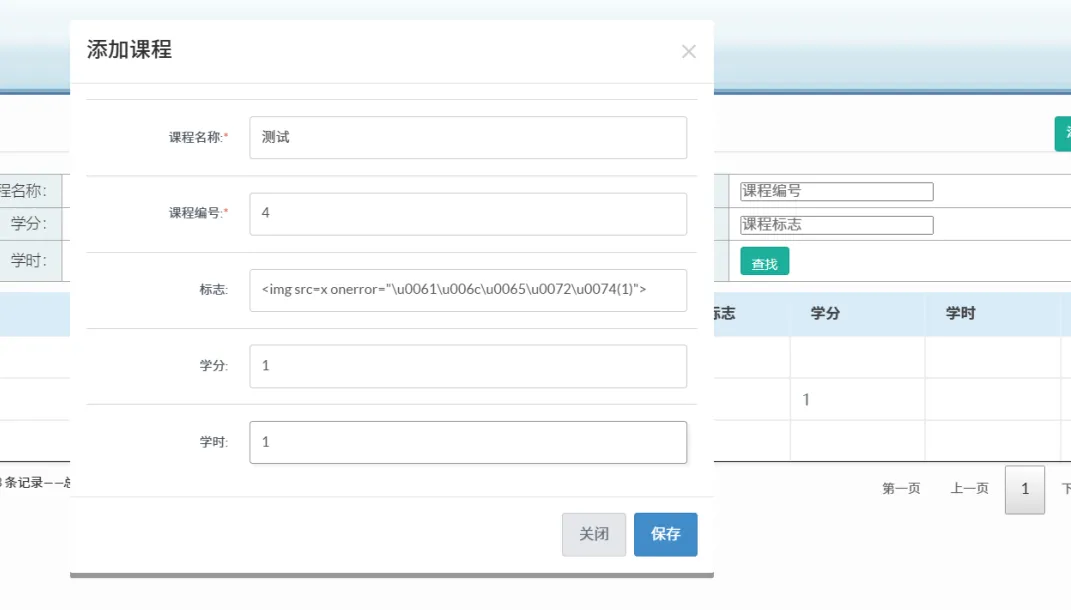Click the 学分 table cell showing 1
1071x610 pixels.
point(857,400)
